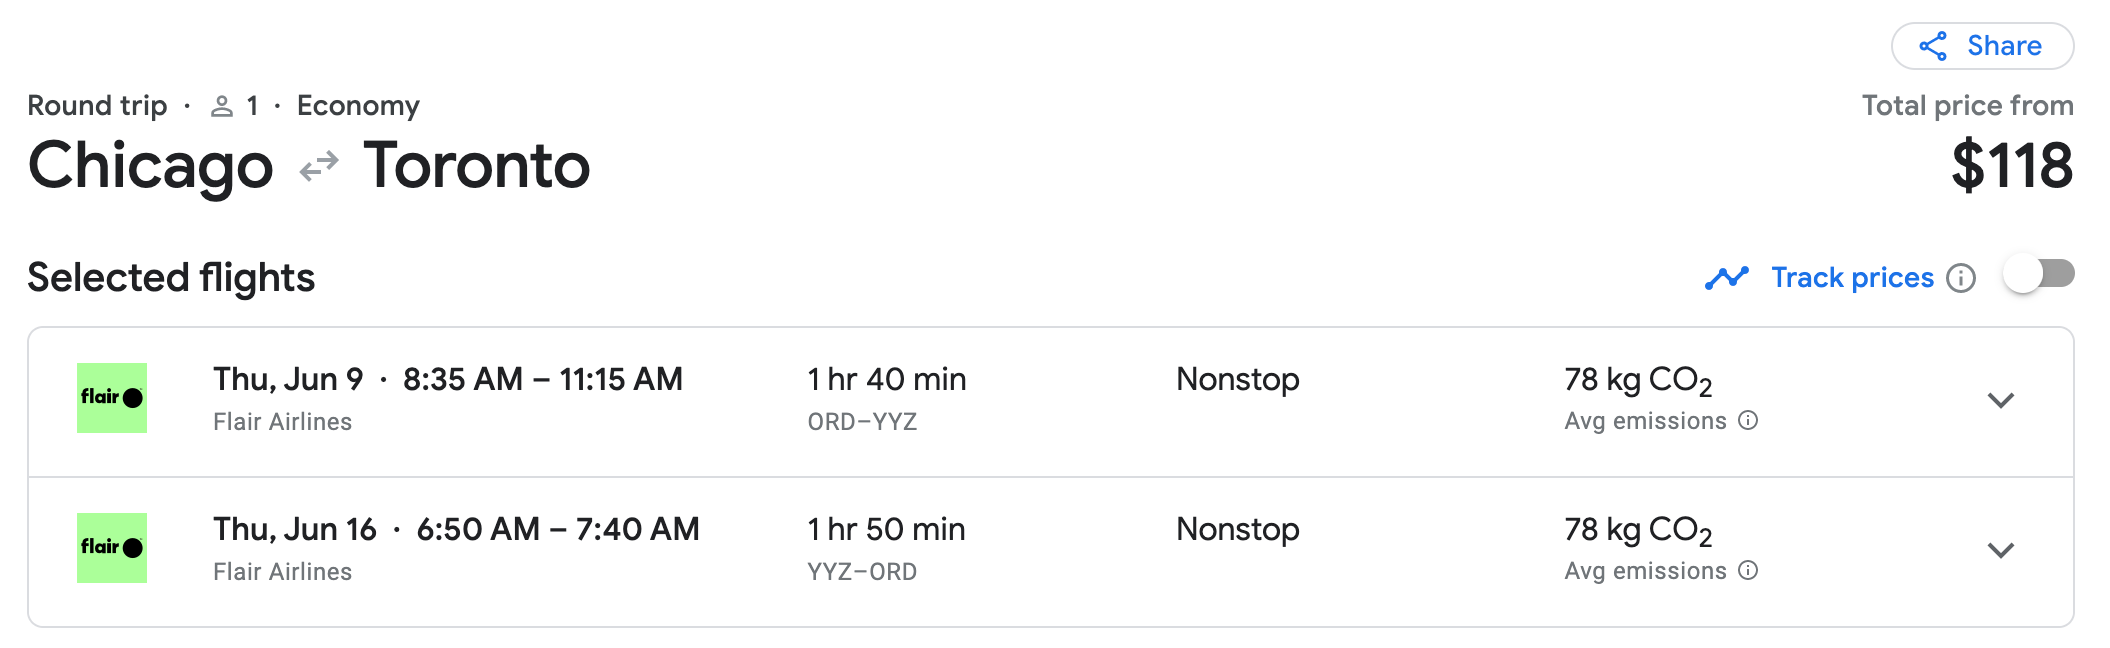Click the Share button
This screenshot has width=2110, height=648.
point(1981,46)
